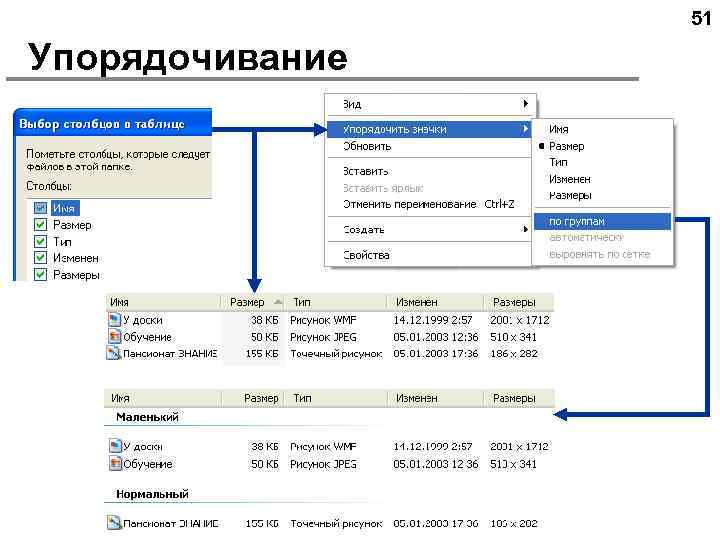Screen dimensions: 720x540
Task: Click the Размеры header in the grouped table
Action: (519, 398)
